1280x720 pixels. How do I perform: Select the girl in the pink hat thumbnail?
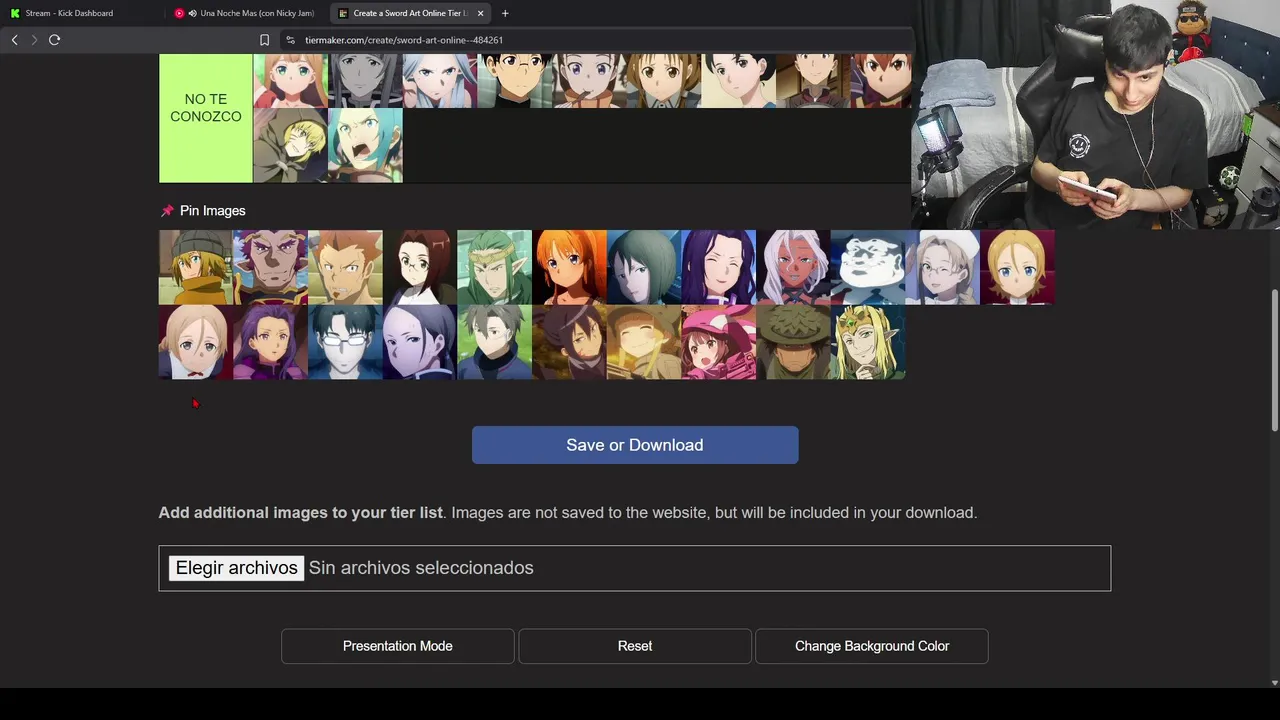pos(718,342)
